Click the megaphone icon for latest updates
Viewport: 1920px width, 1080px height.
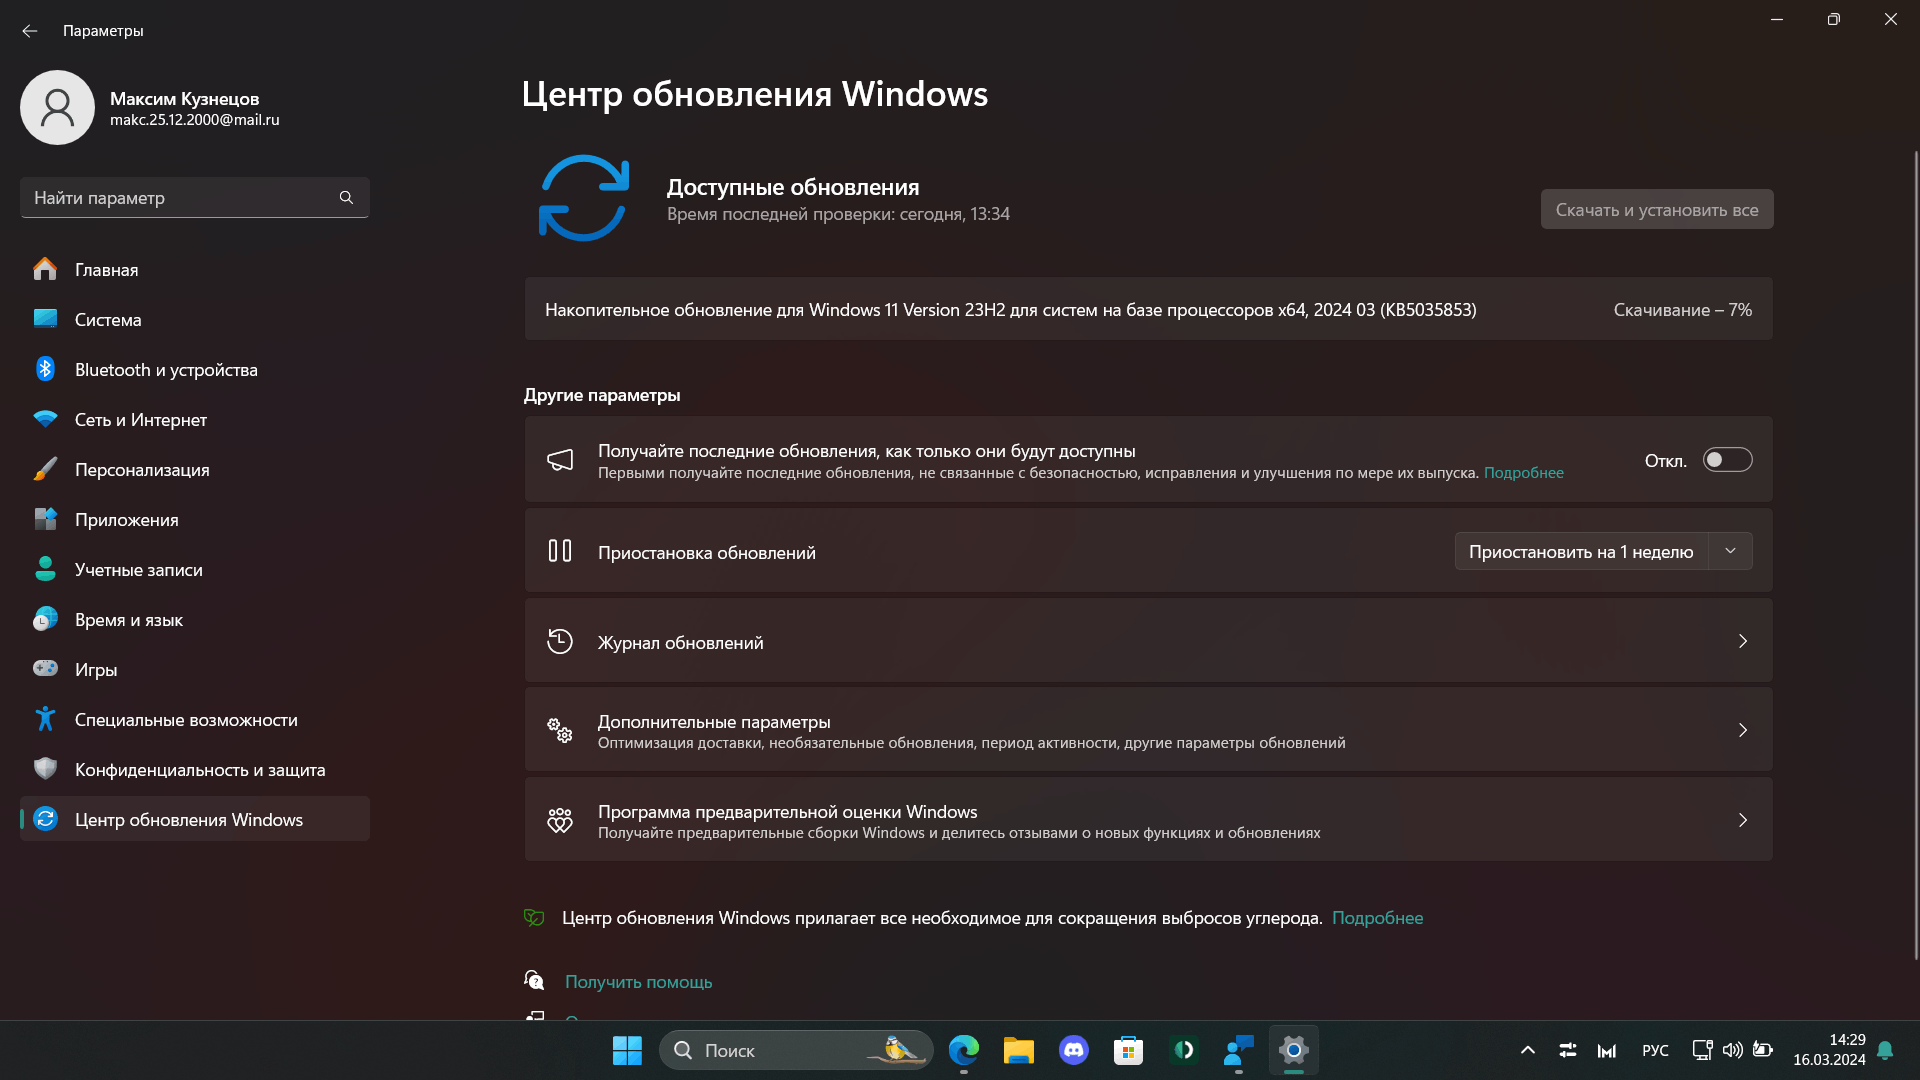pyautogui.click(x=560, y=460)
